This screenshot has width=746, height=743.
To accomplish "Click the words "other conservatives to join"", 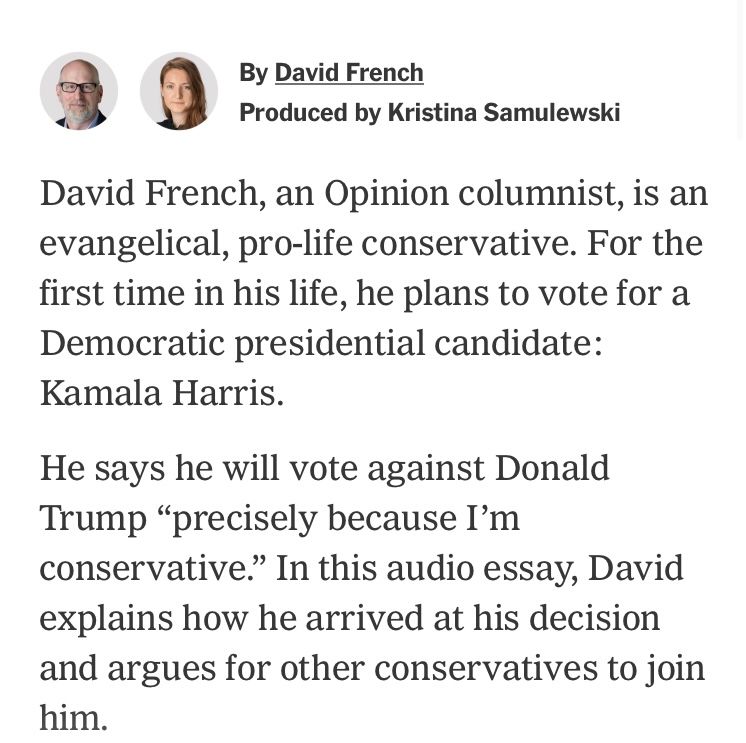I will point(492,668).
